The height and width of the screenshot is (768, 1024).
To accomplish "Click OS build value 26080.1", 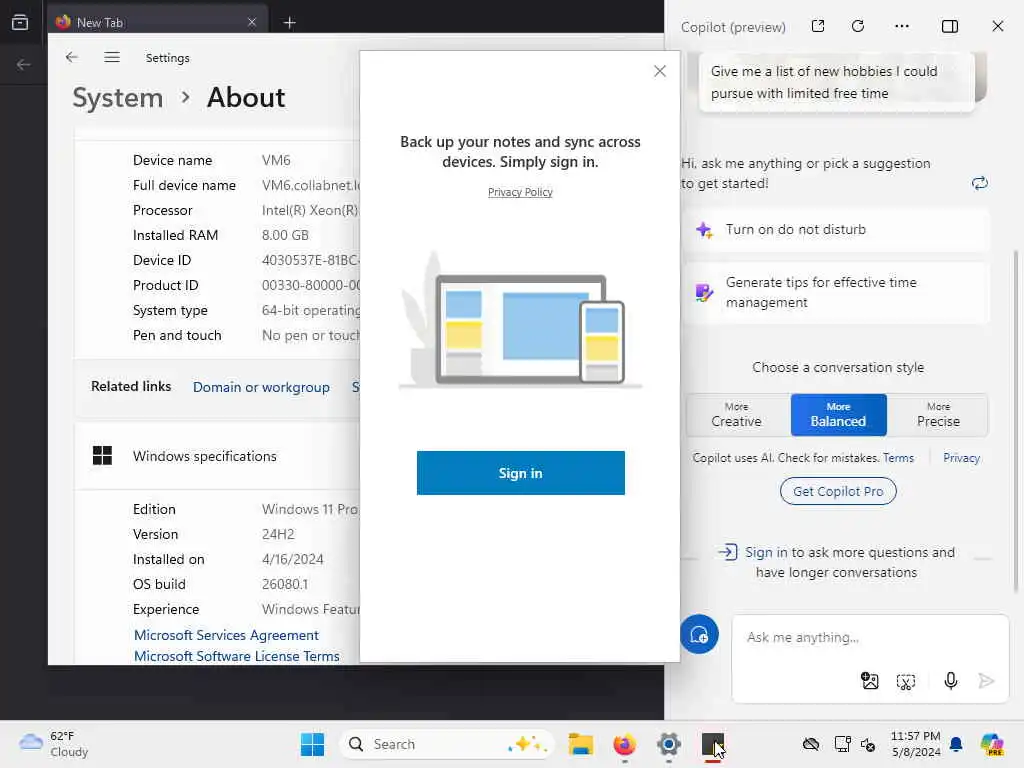I will tap(285, 584).
